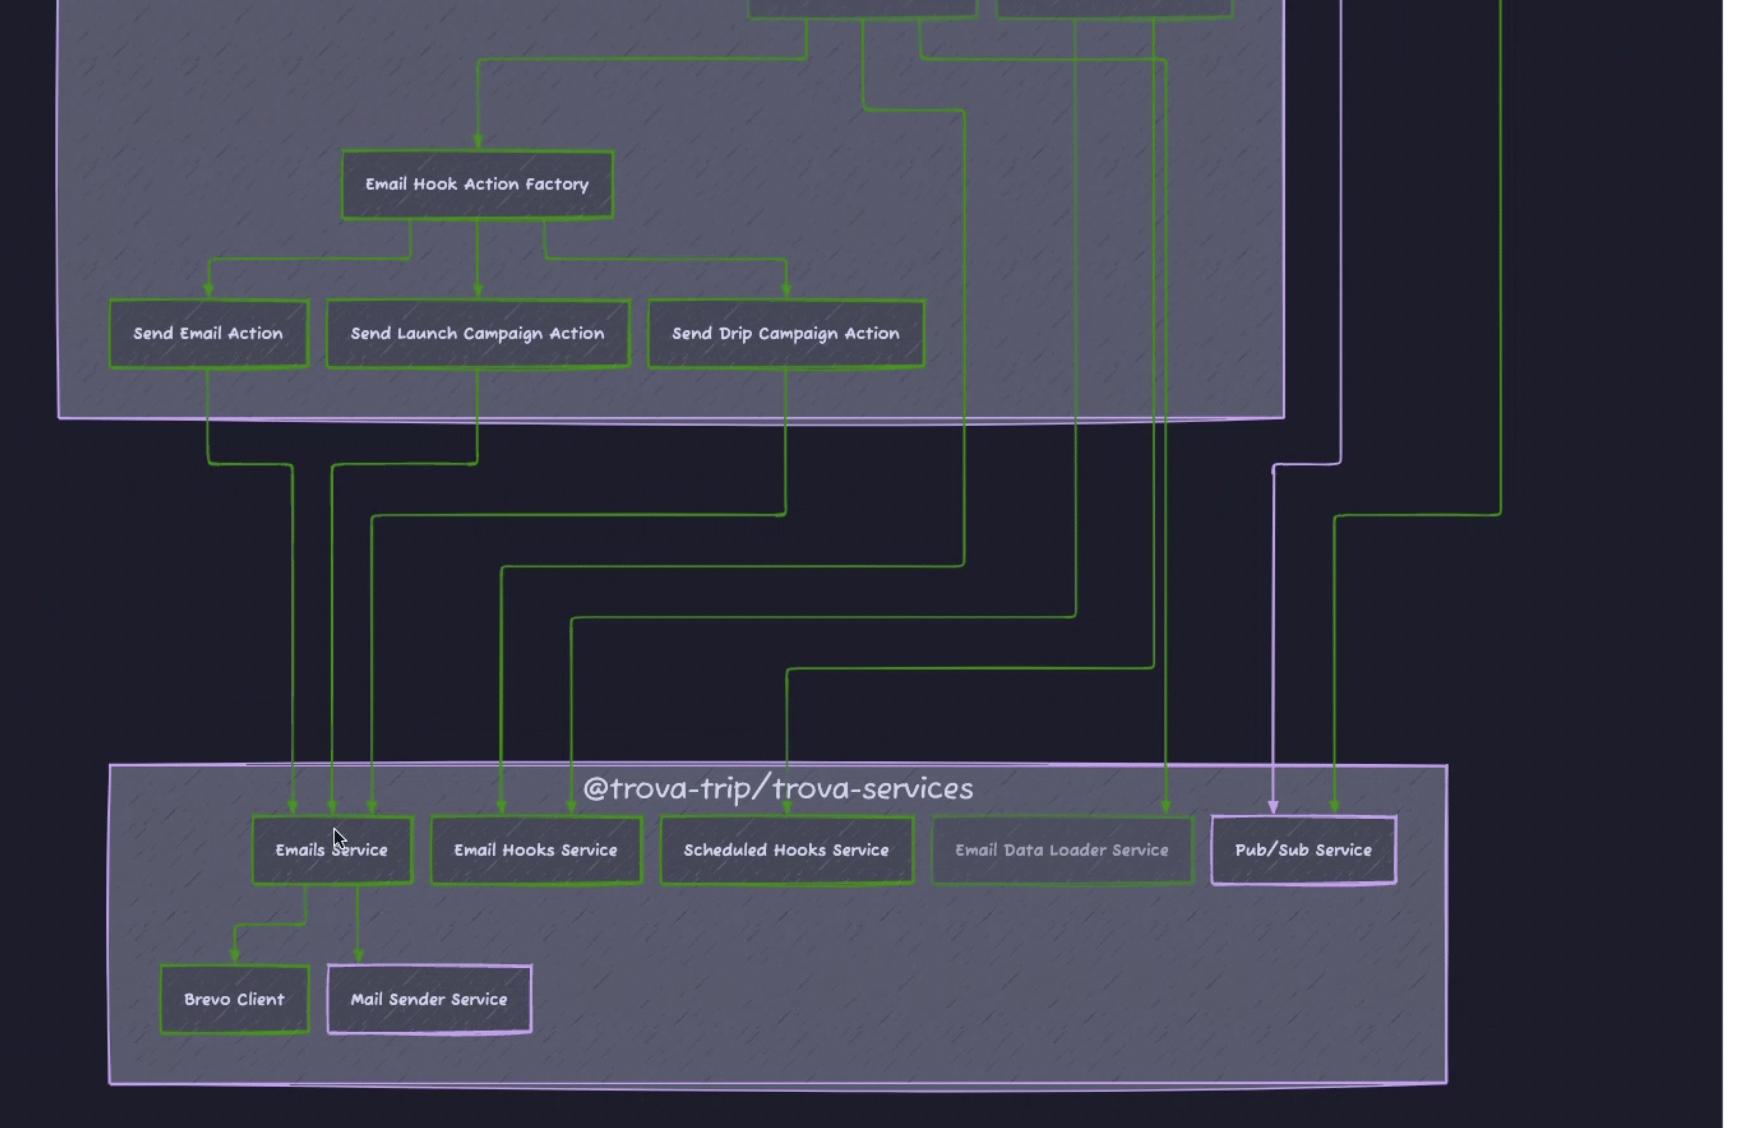Click the purple arrowhead entering Pub/Sub Service
Screen dimensions: 1750x1128
1273,806
